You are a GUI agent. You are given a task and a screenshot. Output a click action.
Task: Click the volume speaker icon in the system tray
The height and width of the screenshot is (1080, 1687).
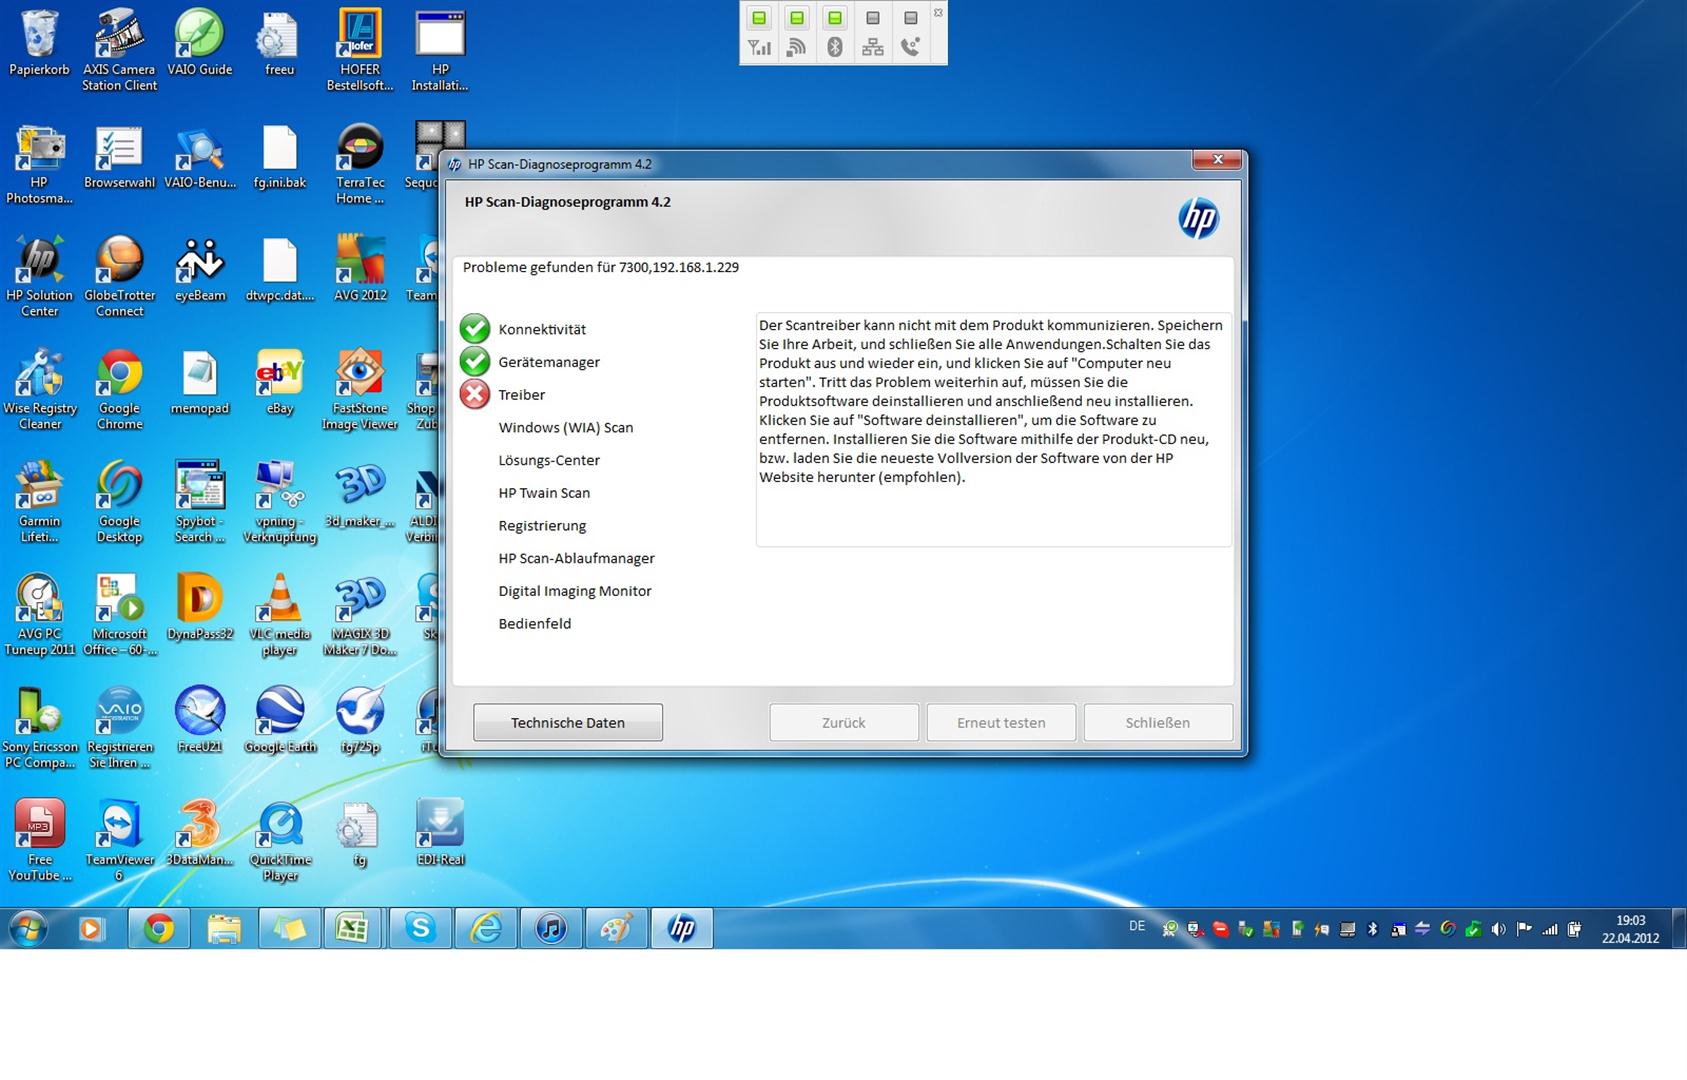point(1498,929)
